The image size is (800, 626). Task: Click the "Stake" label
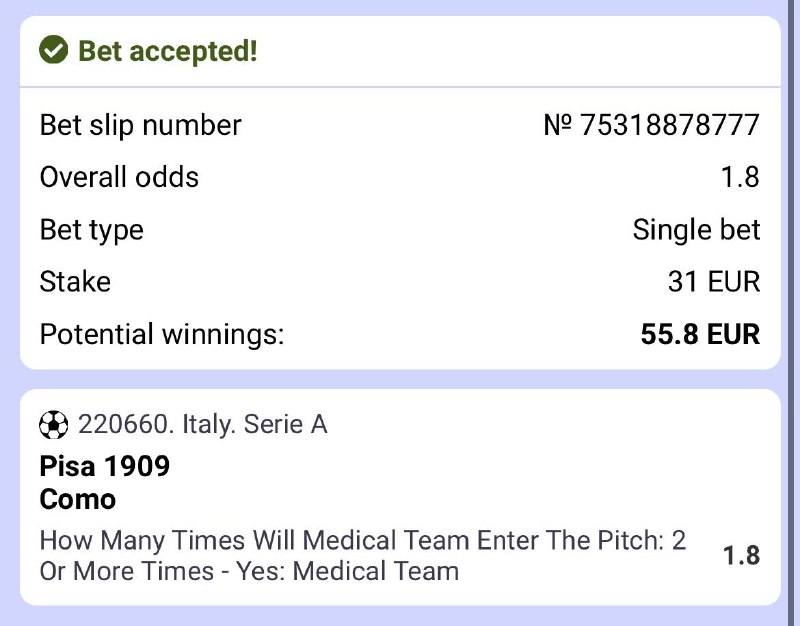(75, 282)
